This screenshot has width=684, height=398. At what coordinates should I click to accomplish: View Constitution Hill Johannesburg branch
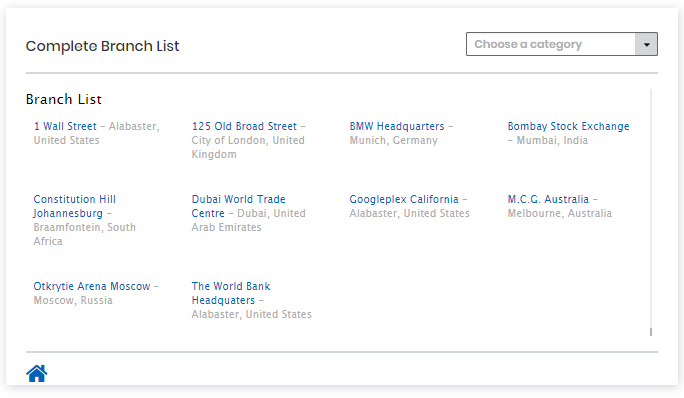pyautogui.click(x=74, y=206)
